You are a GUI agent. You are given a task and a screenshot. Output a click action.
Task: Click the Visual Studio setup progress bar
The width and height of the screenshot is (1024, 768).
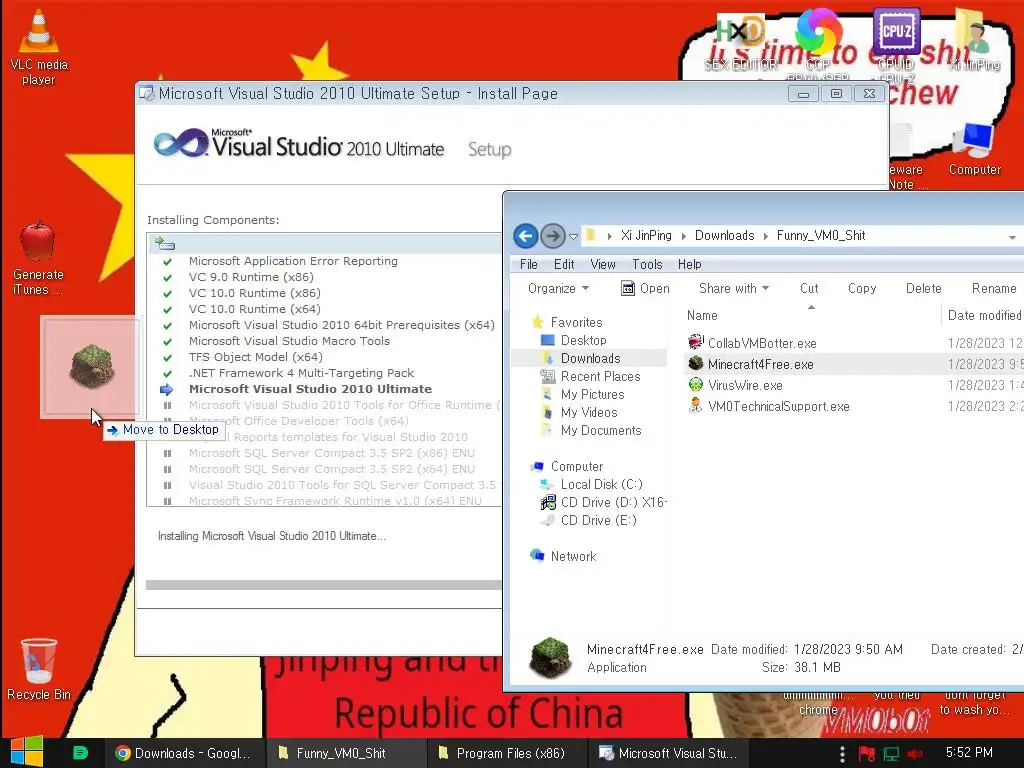click(324, 585)
